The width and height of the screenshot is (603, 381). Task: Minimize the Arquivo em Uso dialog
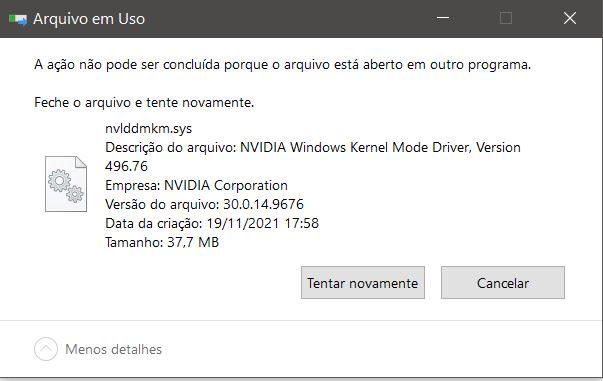click(443, 18)
